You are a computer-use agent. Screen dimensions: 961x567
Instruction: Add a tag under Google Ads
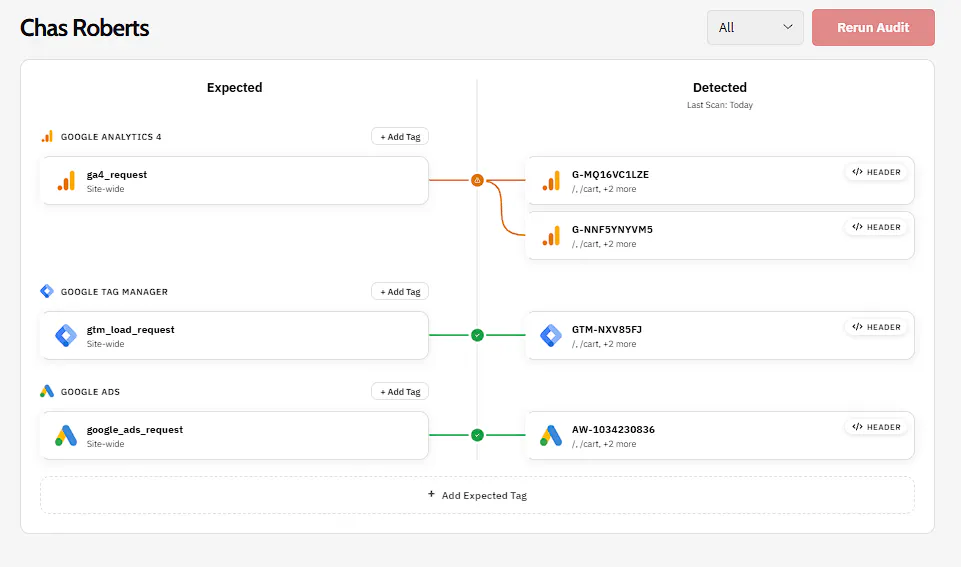400,391
